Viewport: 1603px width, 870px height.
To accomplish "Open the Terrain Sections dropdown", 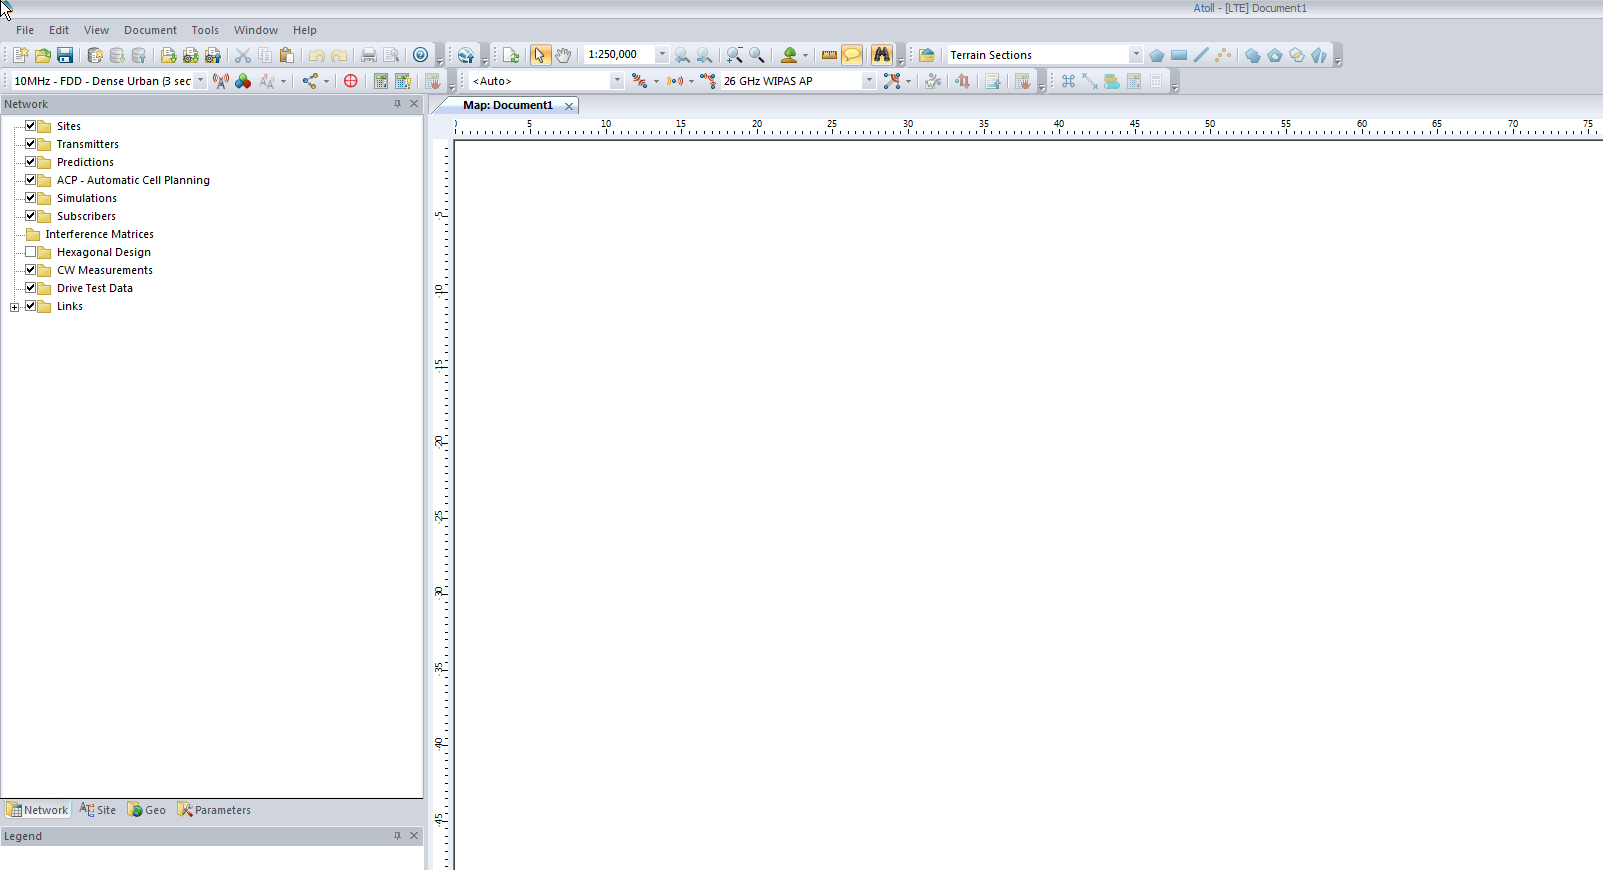I will pos(1135,55).
